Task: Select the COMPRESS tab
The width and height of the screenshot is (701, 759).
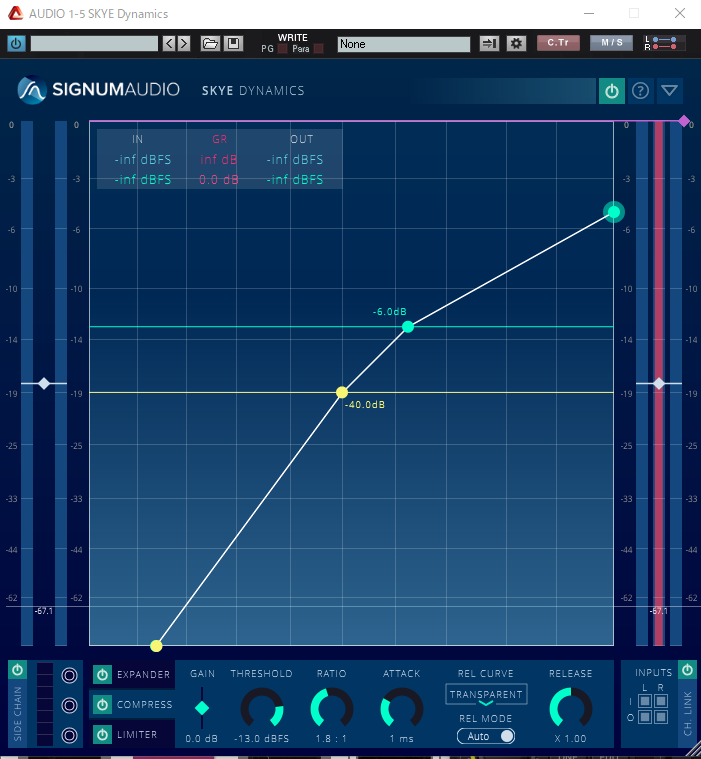Action: 145,705
